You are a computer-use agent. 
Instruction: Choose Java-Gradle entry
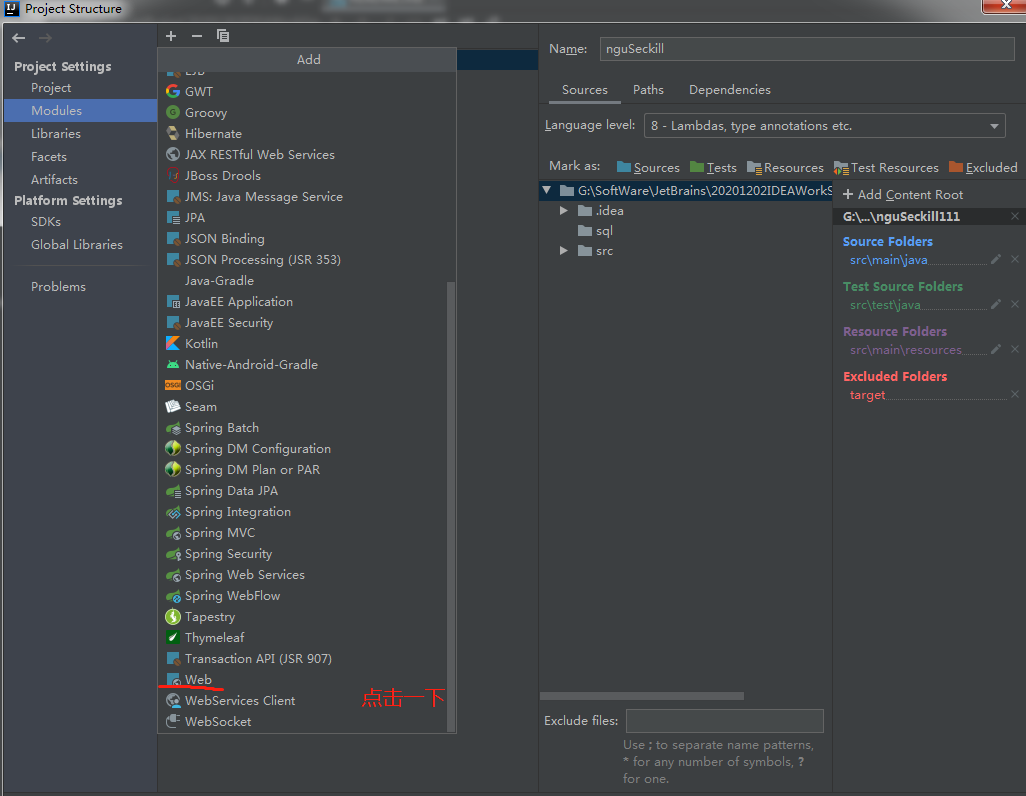tap(307, 280)
